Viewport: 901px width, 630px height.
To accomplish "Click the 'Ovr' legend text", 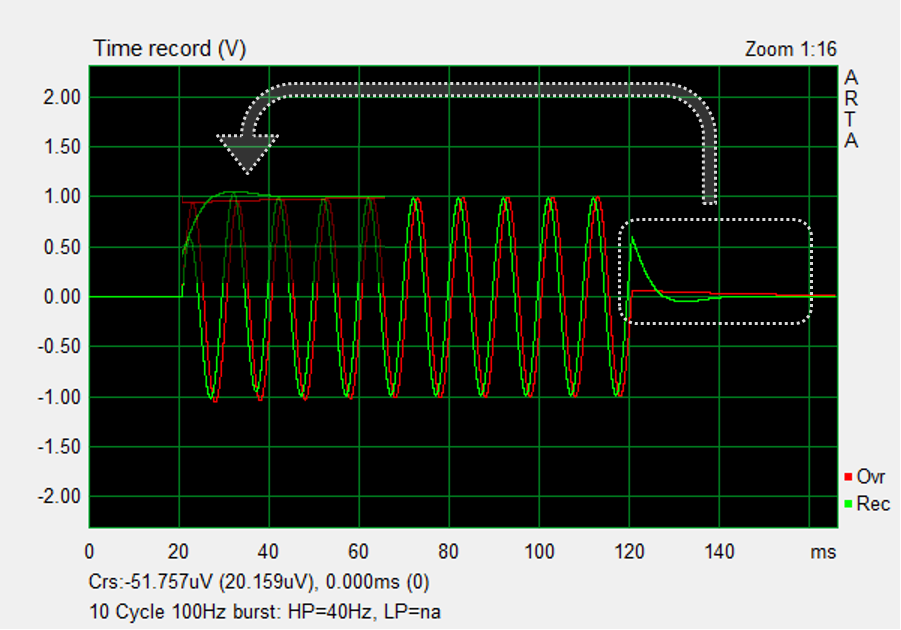I will coord(871,477).
